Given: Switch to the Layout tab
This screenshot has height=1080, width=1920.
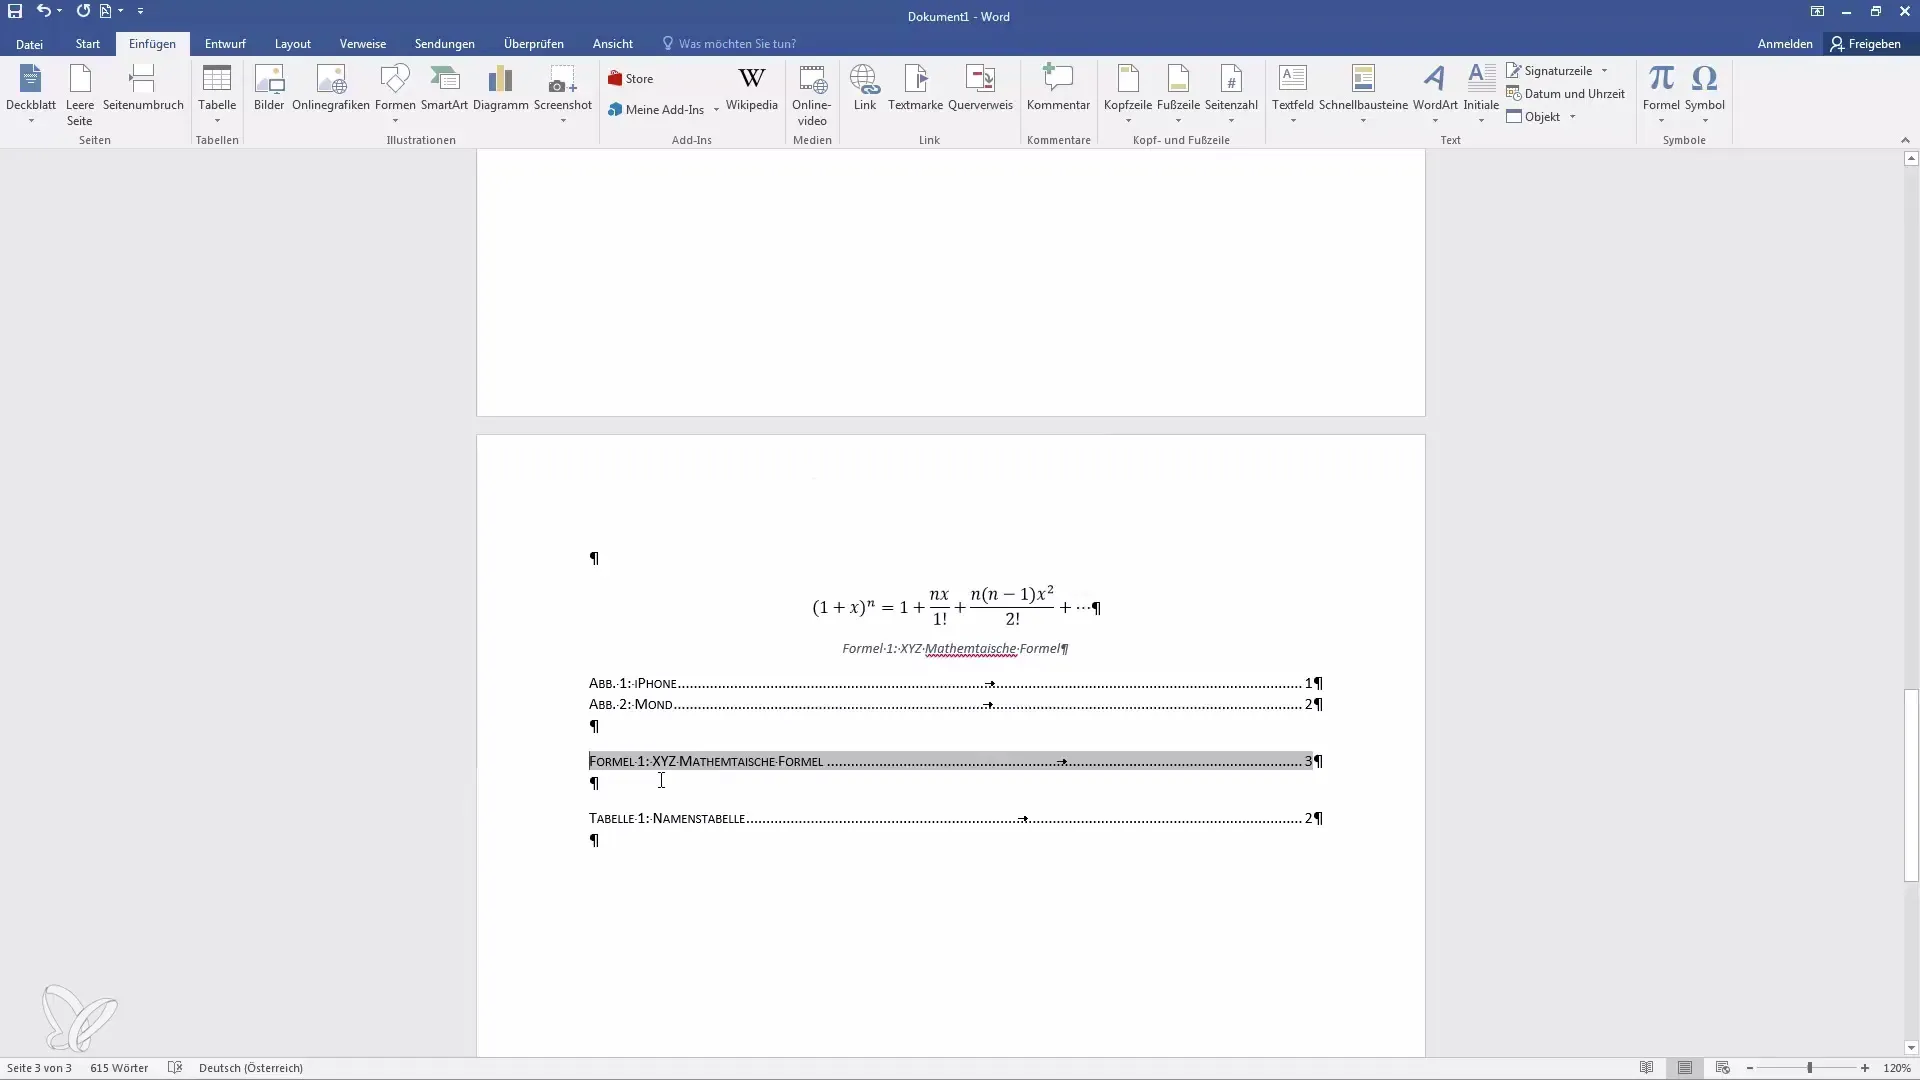Looking at the screenshot, I should pos(293,44).
